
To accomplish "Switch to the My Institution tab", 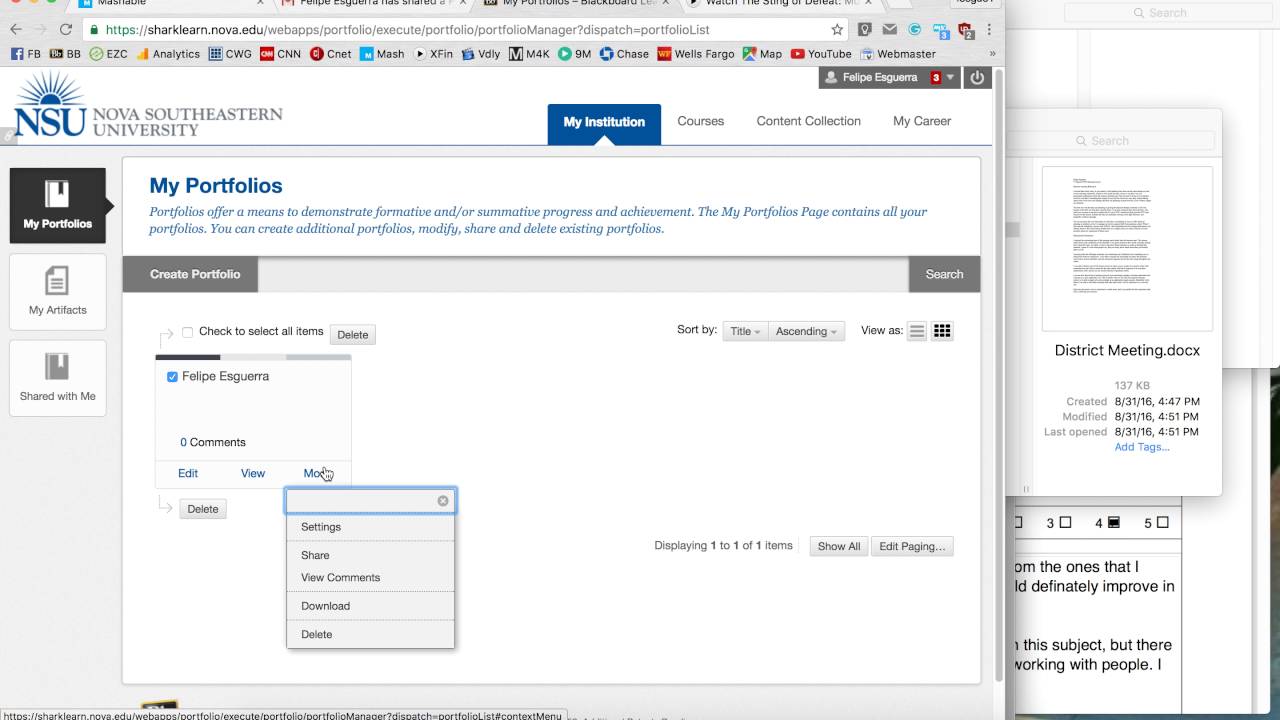I will pyautogui.click(x=604, y=123).
